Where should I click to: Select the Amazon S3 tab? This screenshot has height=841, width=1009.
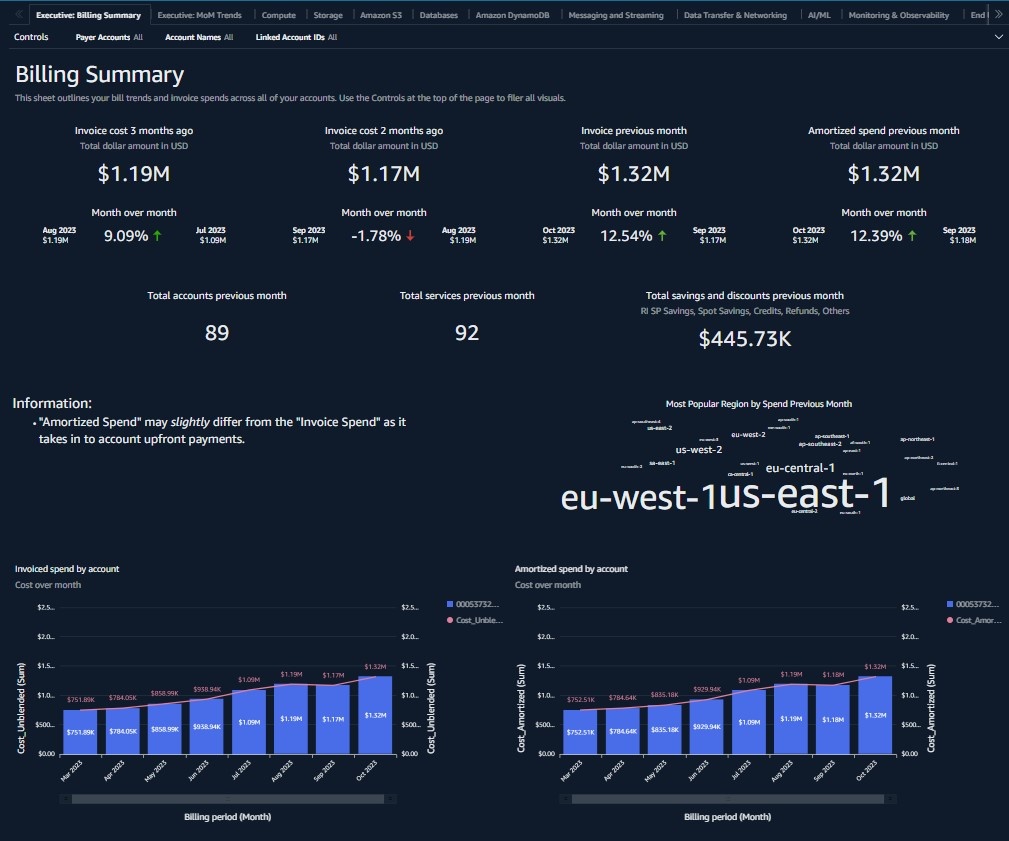pos(381,15)
